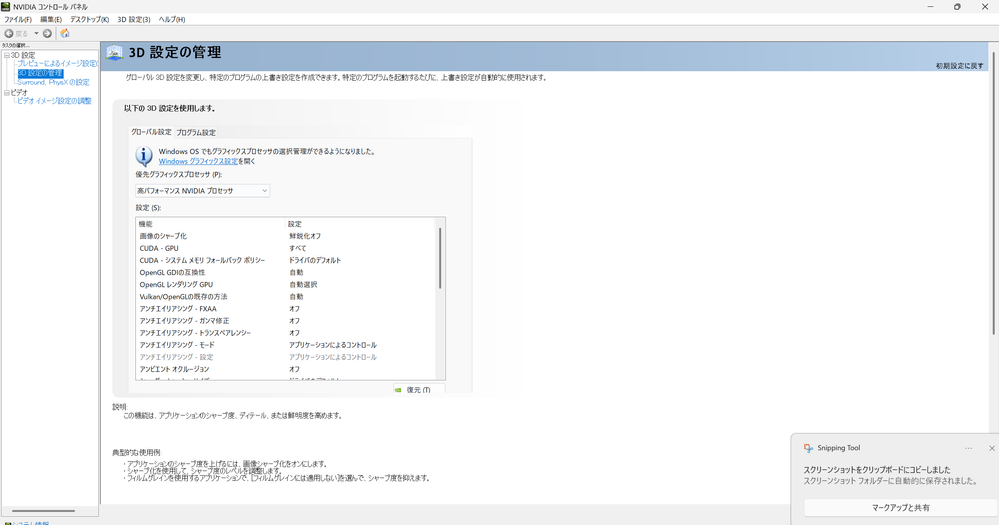
Task: Select プレビューによるイメージ設定 tree item
Action: (57, 64)
